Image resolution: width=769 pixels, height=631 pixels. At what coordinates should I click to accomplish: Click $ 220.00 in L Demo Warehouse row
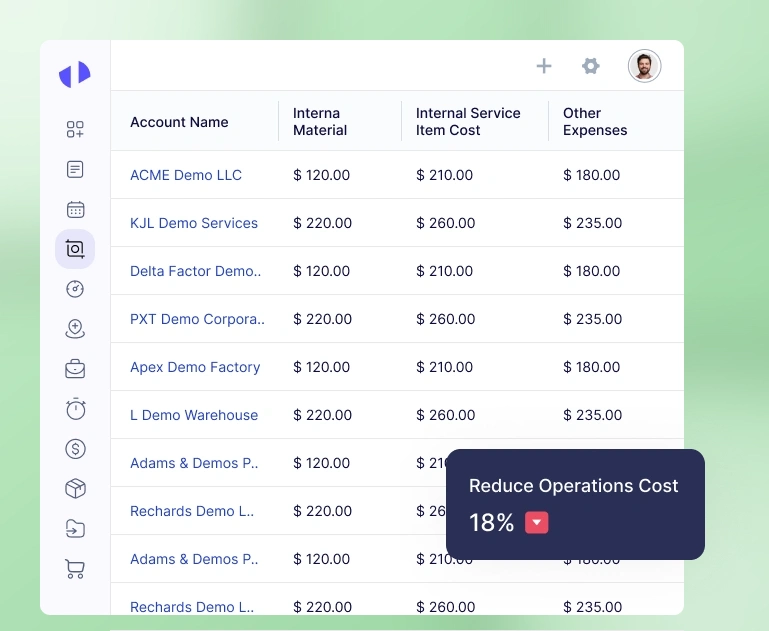[322, 415]
